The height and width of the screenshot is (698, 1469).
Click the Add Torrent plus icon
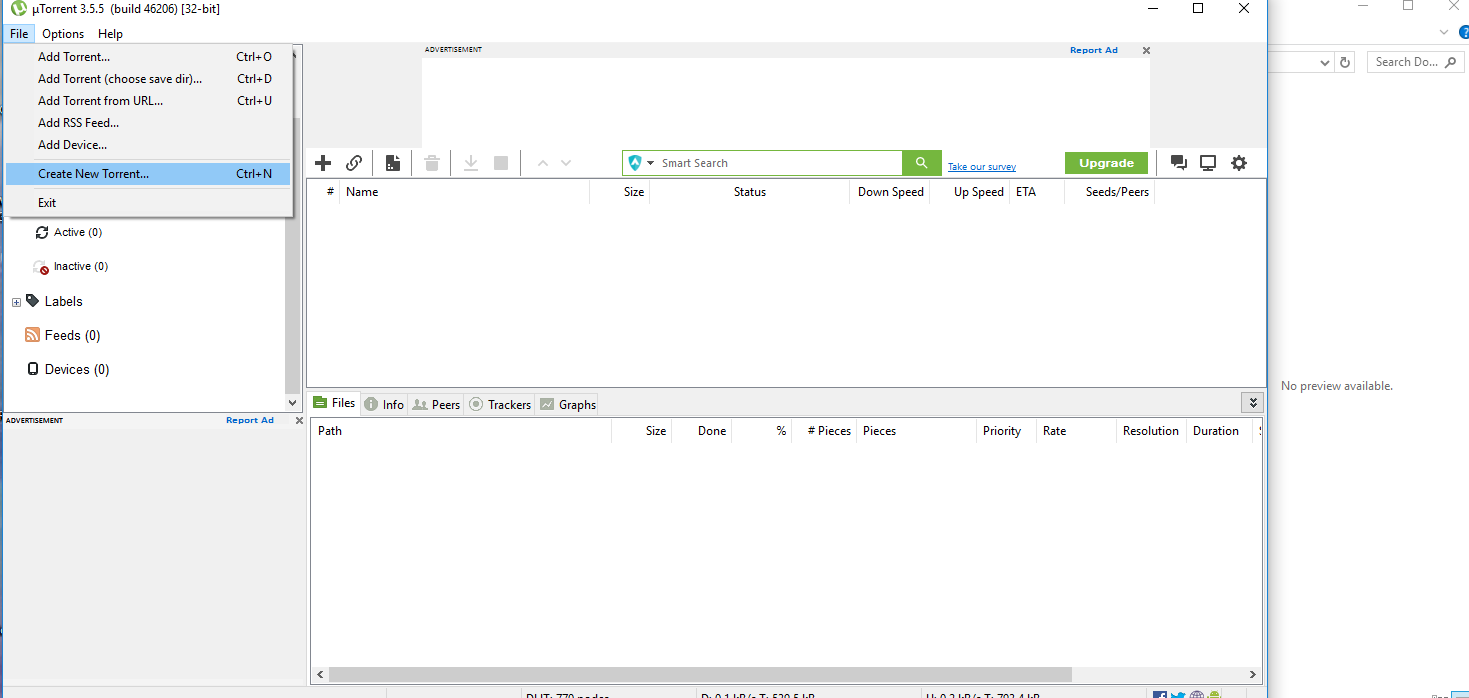coord(322,162)
